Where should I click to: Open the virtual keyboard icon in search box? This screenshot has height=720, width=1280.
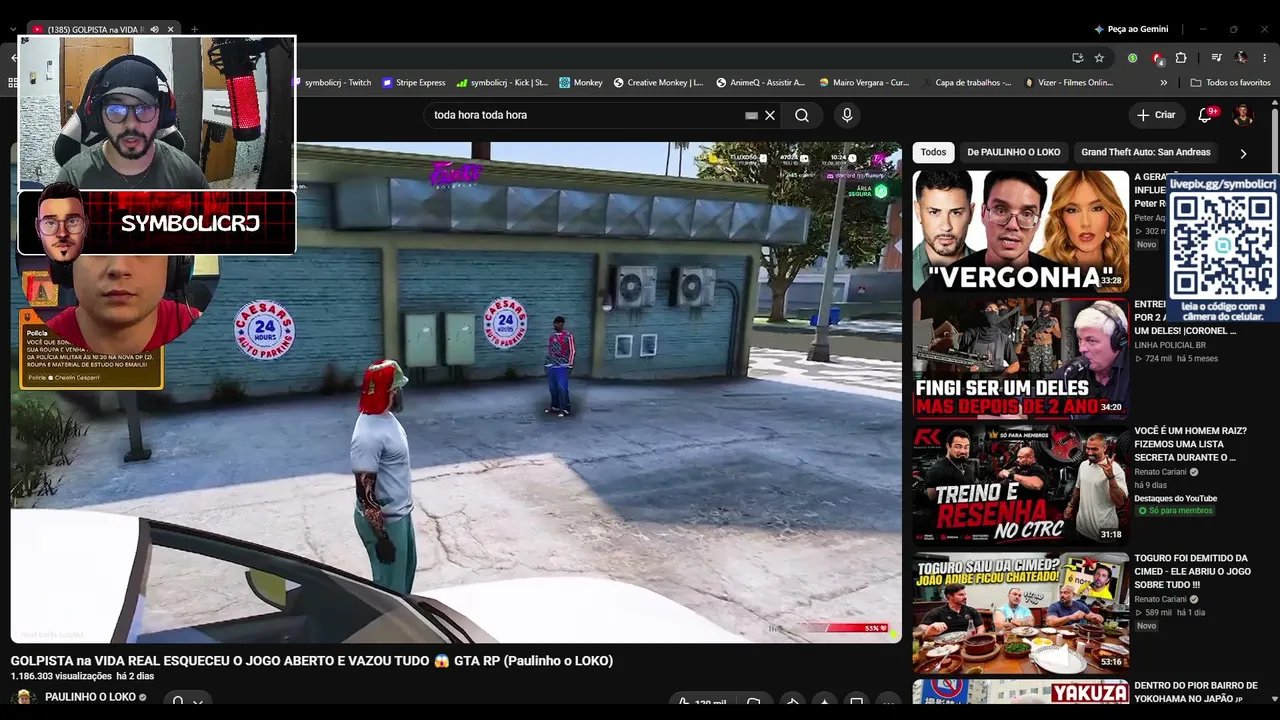pyautogui.click(x=751, y=115)
